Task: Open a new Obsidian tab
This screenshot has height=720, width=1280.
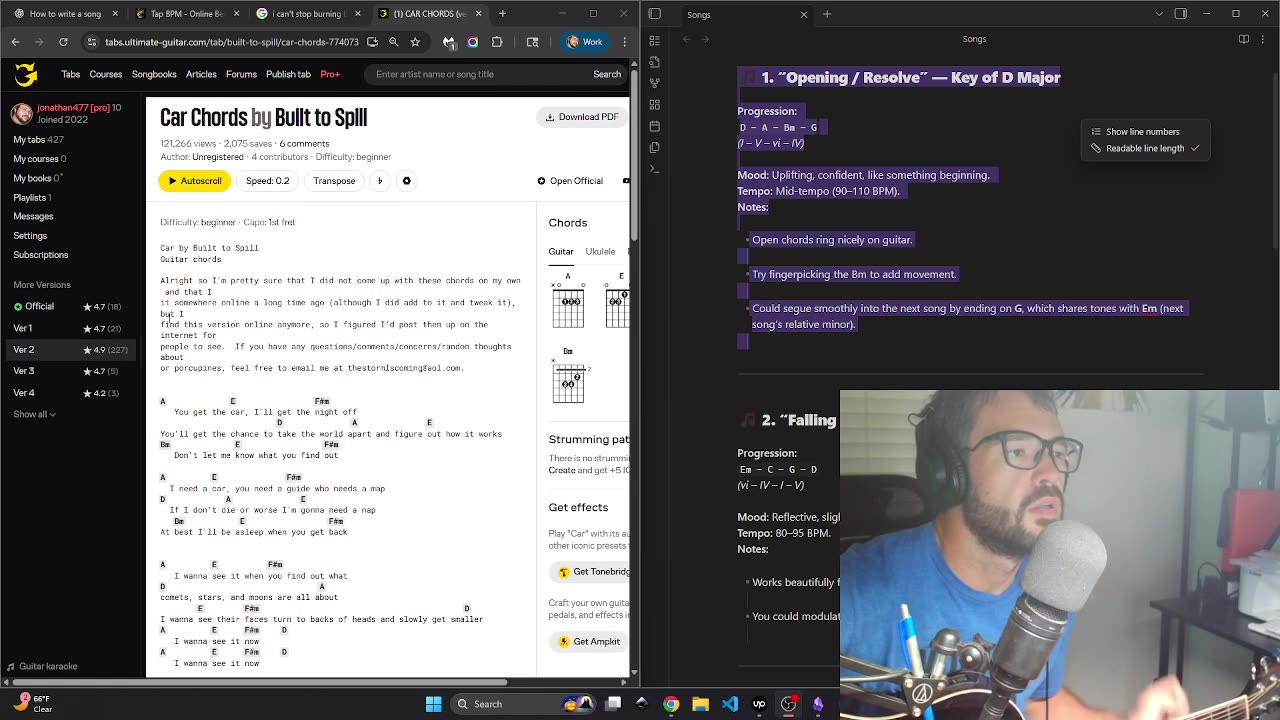Action: click(x=827, y=14)
